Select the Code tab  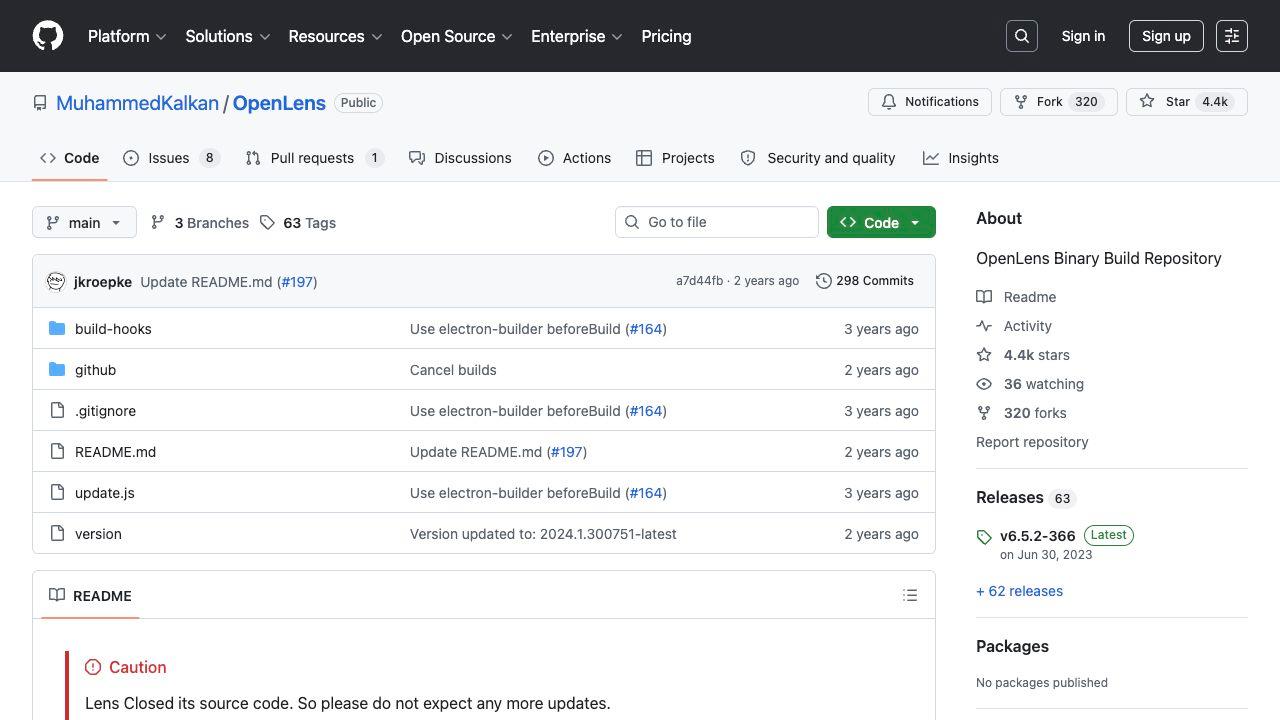pos(69,158)
